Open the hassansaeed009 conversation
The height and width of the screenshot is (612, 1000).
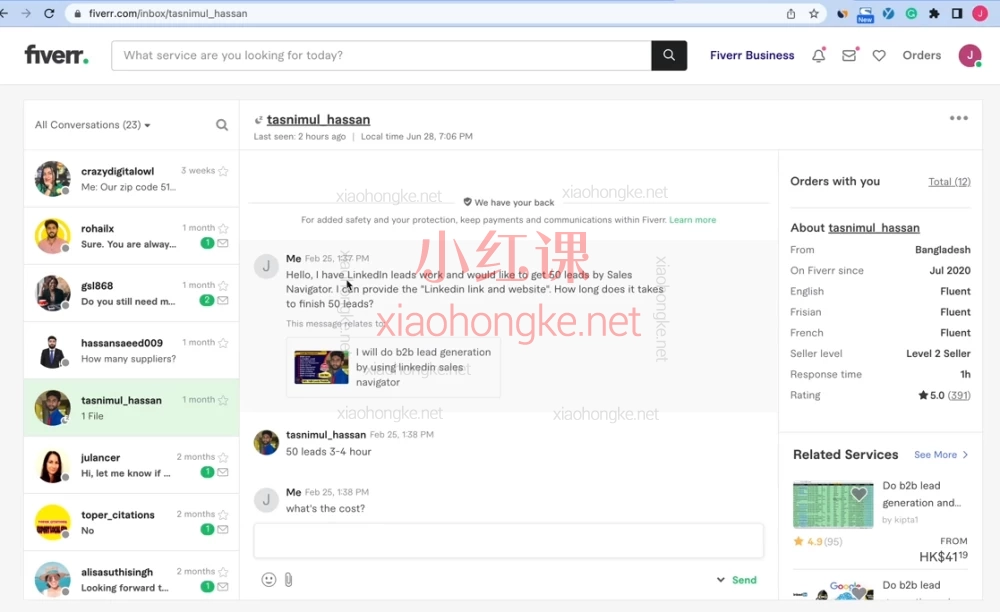pos(131,351)
